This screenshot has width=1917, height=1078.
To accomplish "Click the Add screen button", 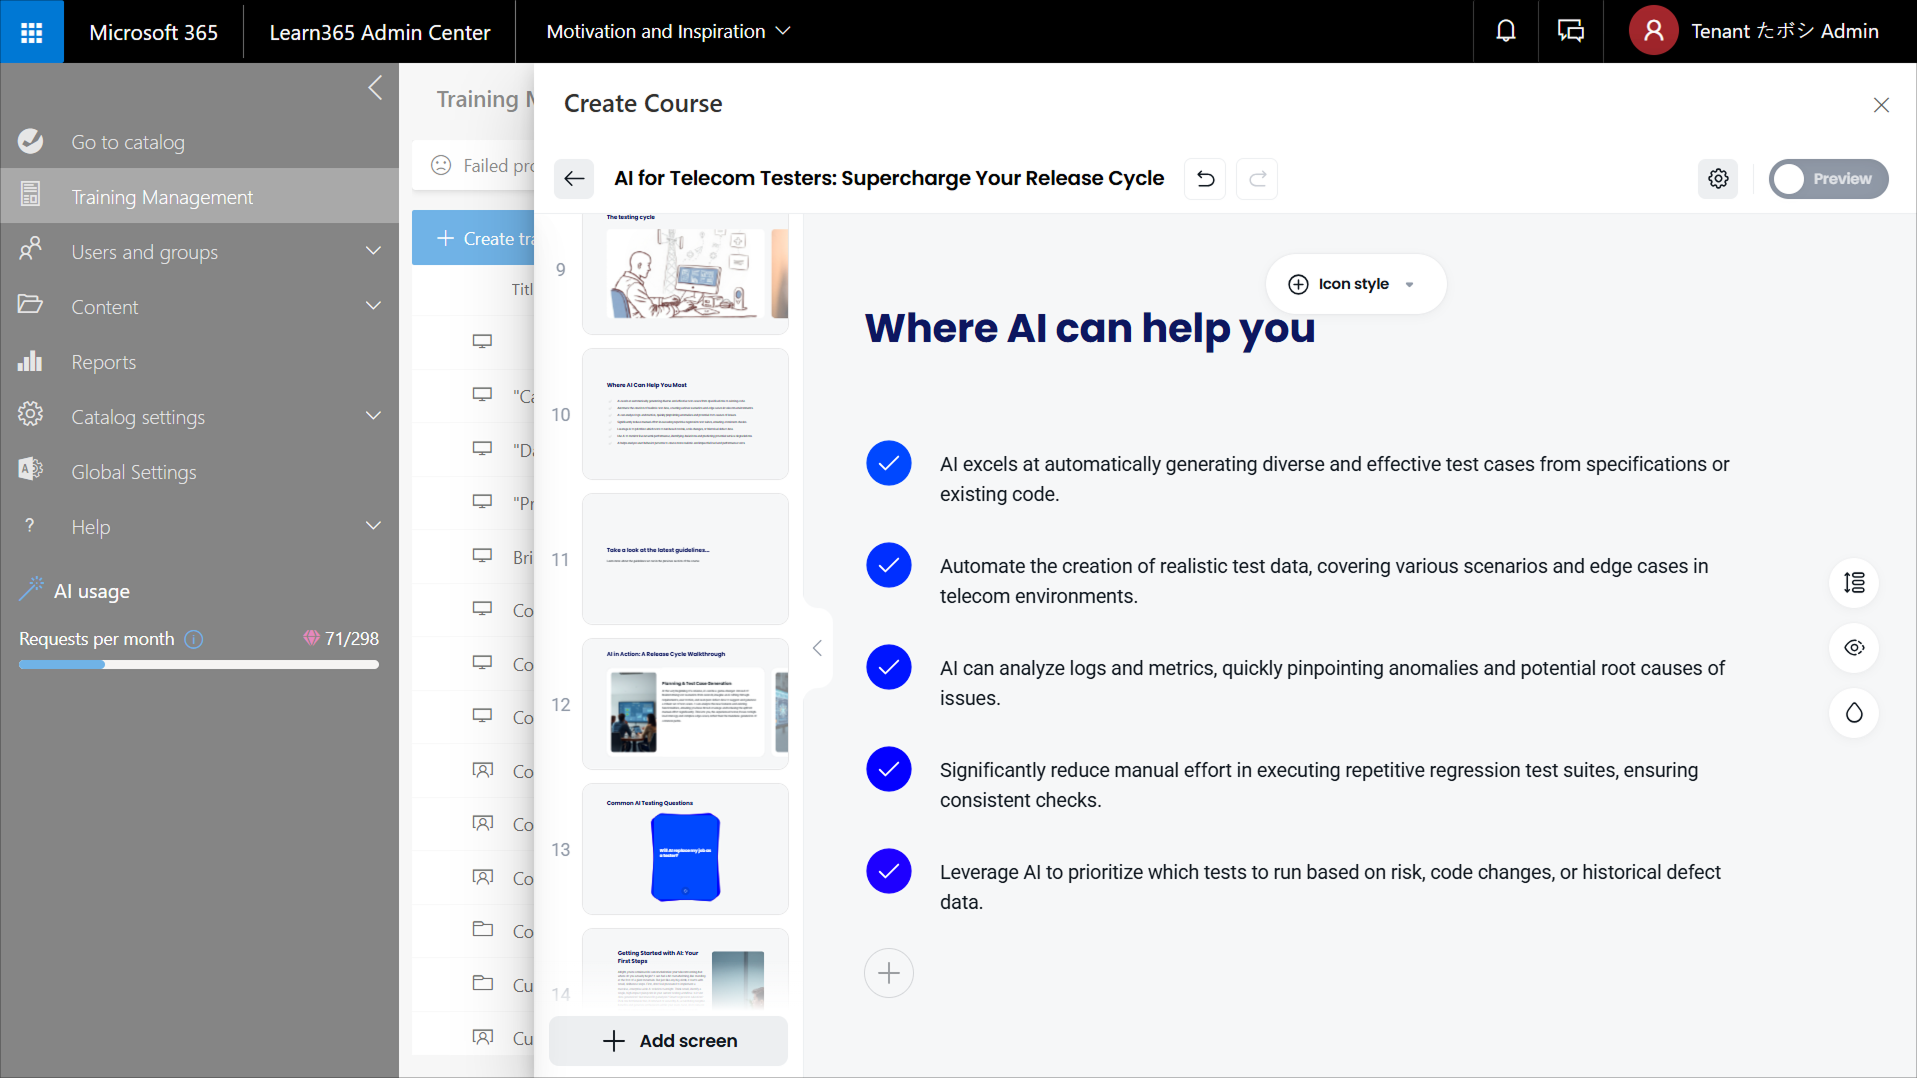I will [x=669, y=1041].
